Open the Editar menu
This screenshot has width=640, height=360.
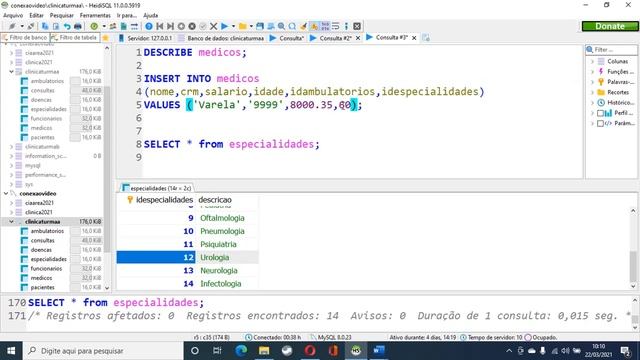pyautogui.click(x=36, y=15)
